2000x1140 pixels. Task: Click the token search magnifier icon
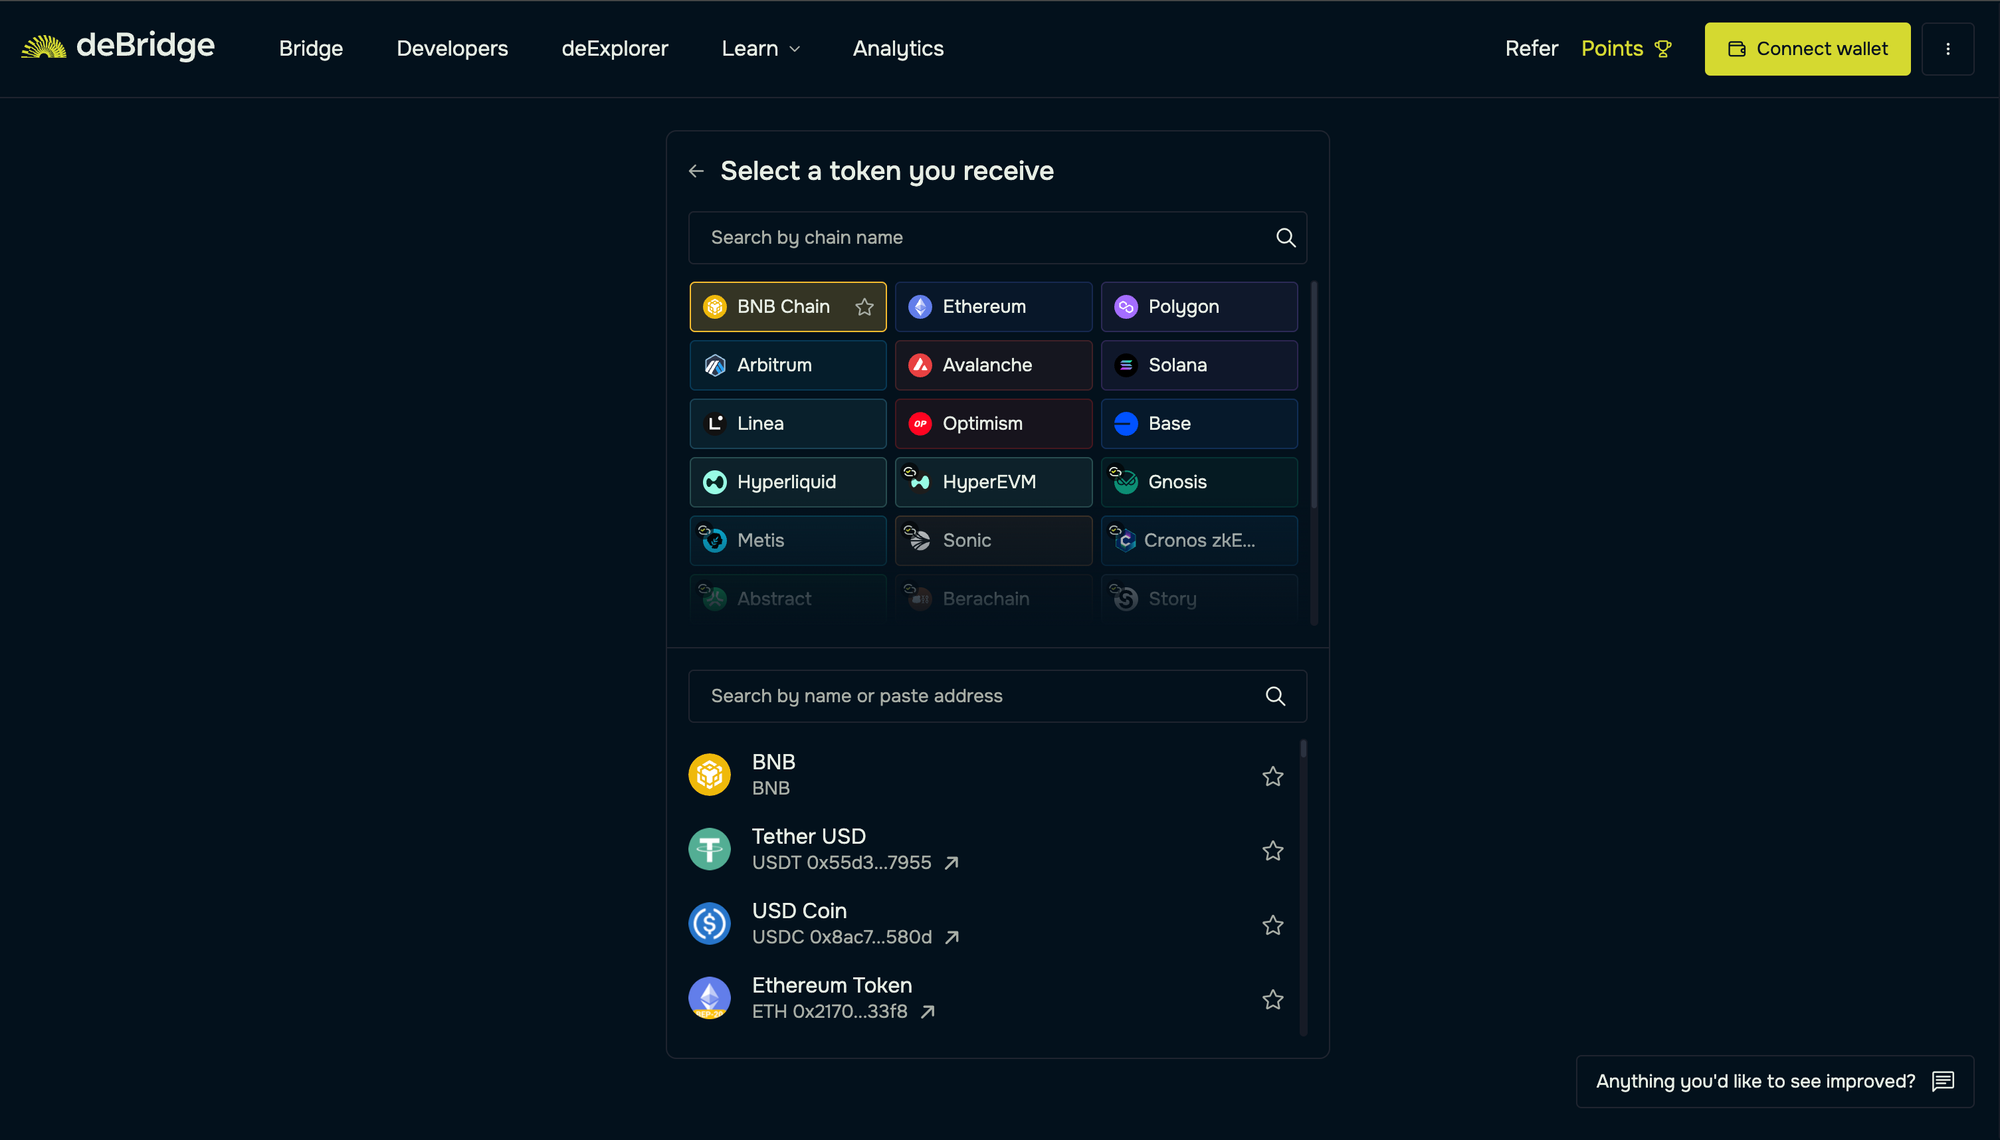coord(1275,696)
